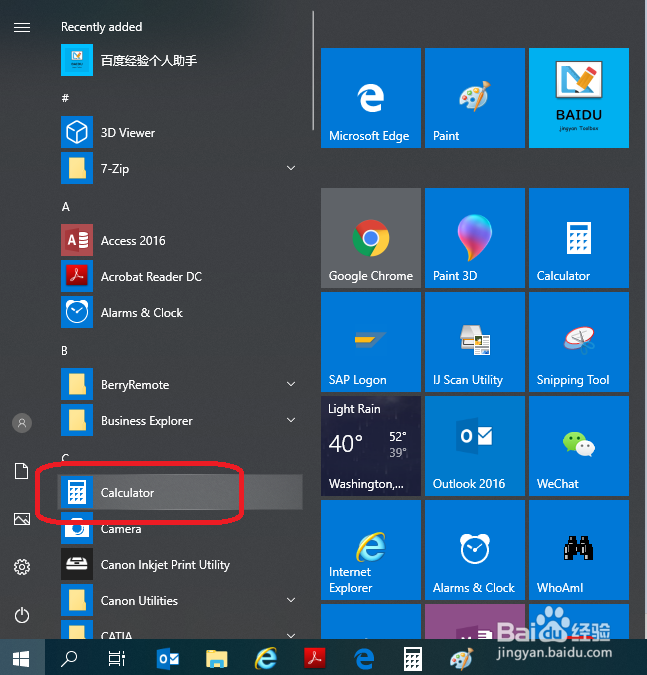Image resolution: width=647 pixels, height=675 pixels.
Task: Click the Alarms & Clock pinned tile
Action: pos(475,550)
